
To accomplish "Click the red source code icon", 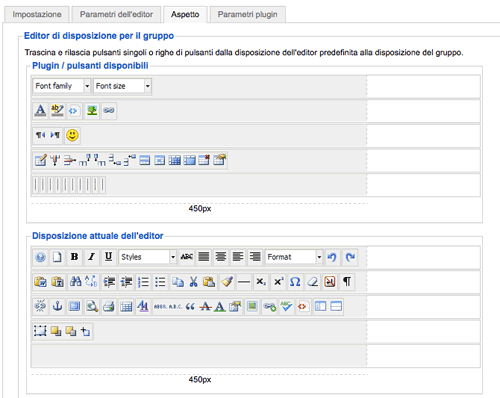I will pyautogui.click(x=303, y=306).
